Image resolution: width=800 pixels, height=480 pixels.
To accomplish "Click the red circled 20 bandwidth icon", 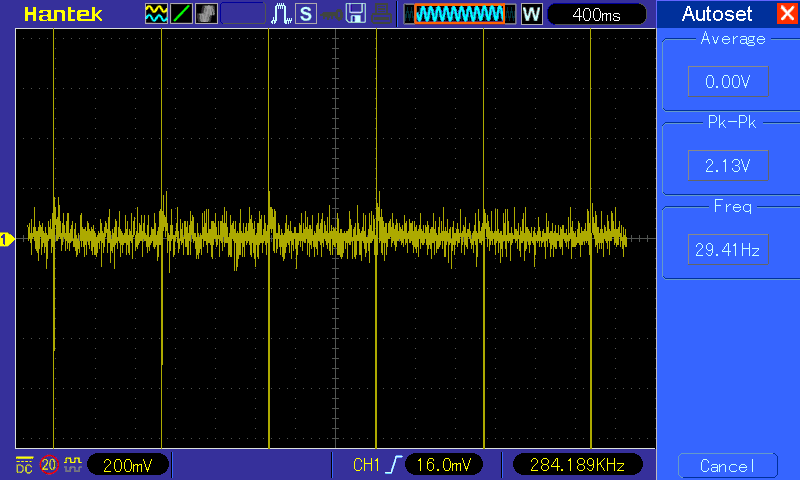I will pos(49,465).
